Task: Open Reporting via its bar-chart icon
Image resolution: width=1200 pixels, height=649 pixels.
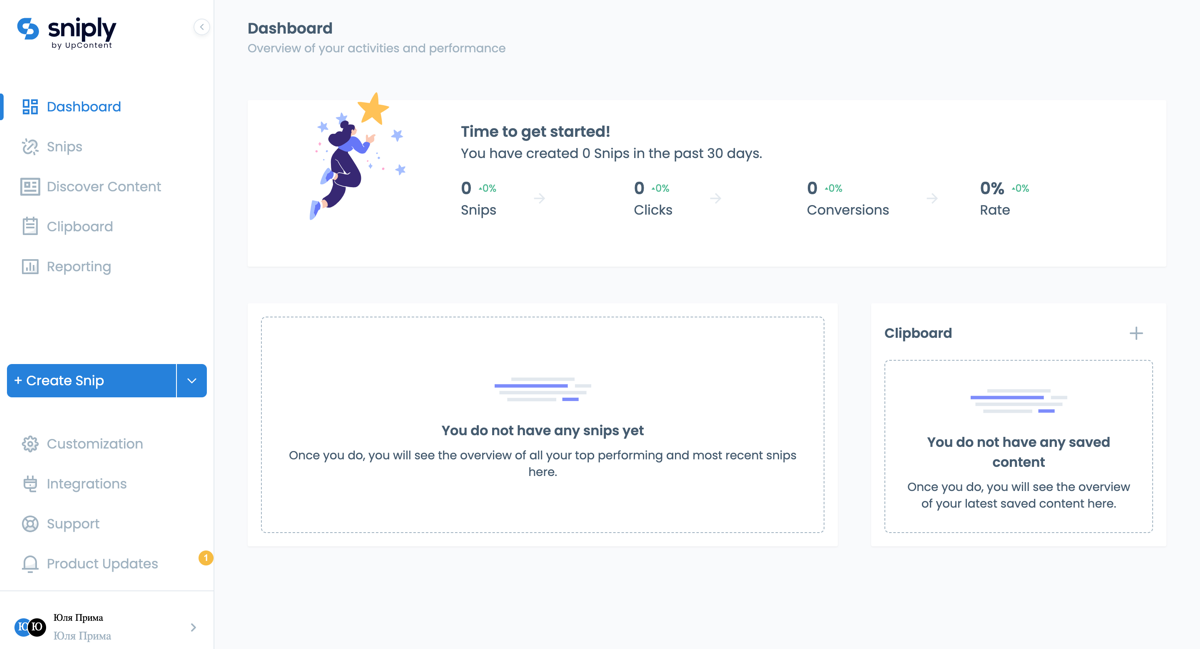Action: (x=31, y=266)
